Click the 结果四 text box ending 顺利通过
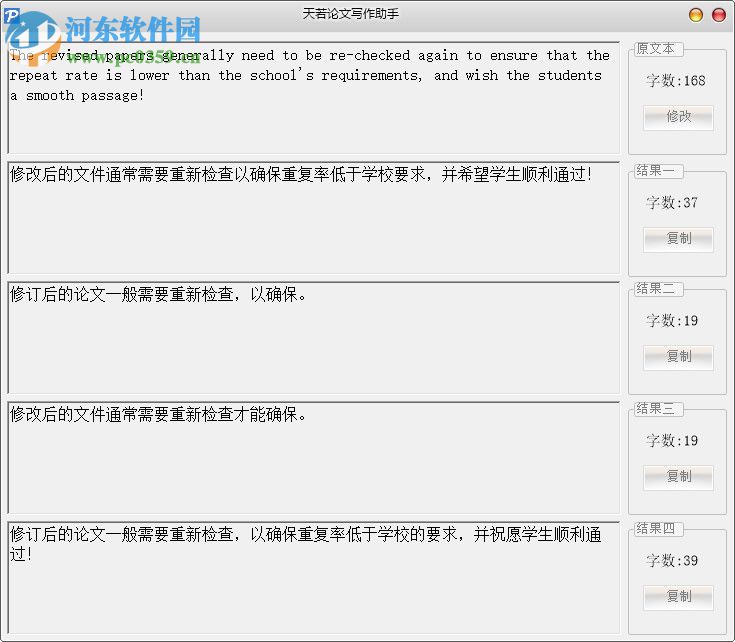The height and width of the screenshot is (642, 735). pyautogui.click(x=314, y=577)
